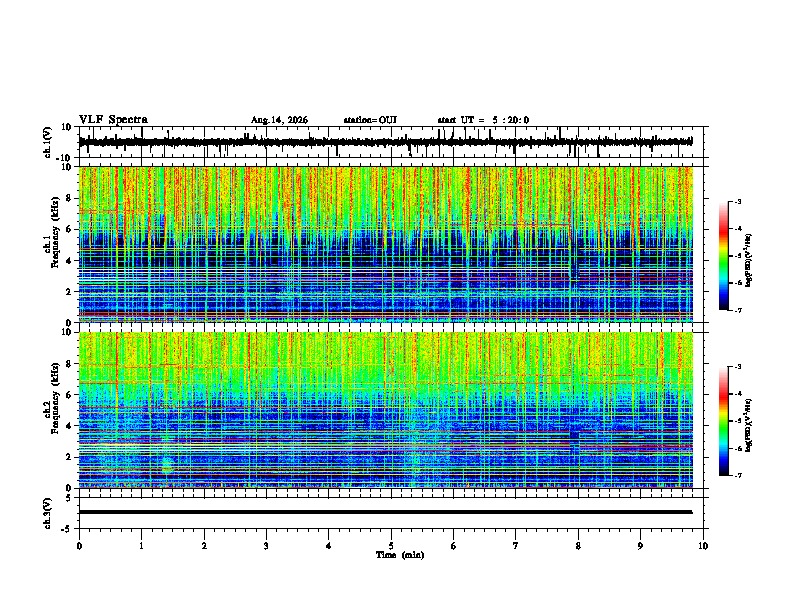Click the "ch.3(V)" axis label
This screenshot has width=792, height=612.
(48, 513)
